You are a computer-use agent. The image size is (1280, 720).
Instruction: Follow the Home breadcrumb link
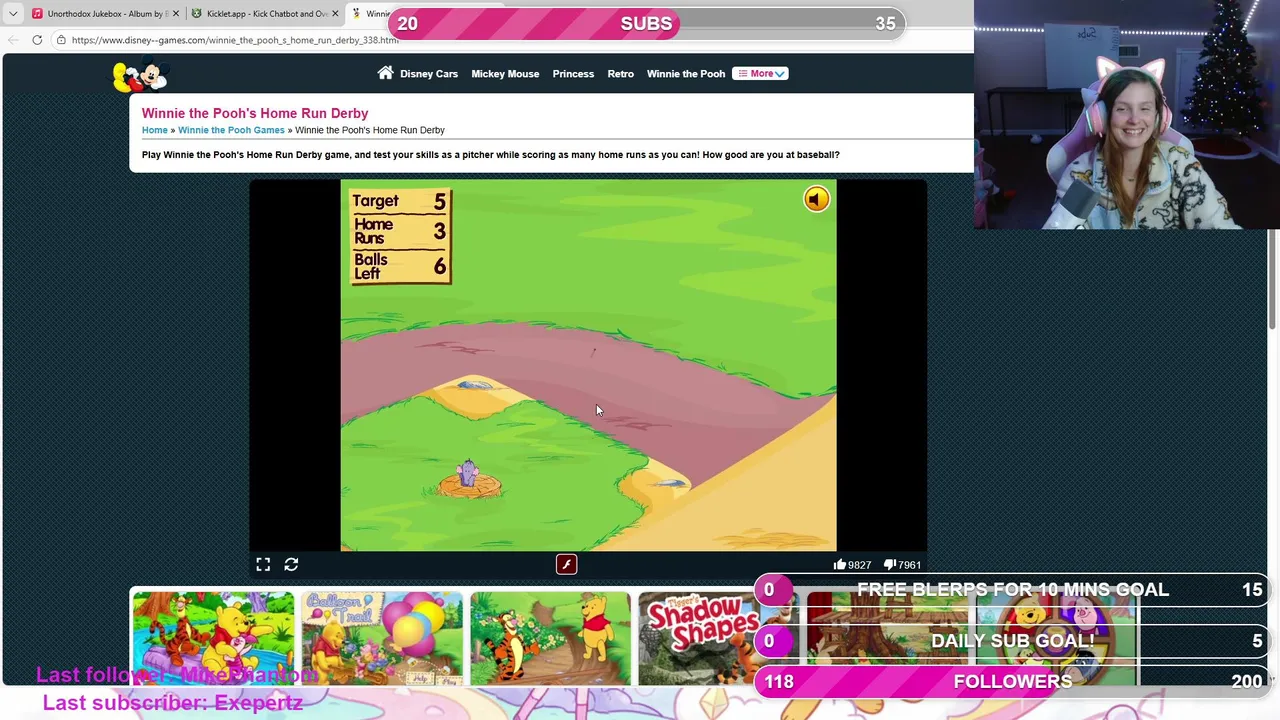pyautogui.click(x=155, y=130)
